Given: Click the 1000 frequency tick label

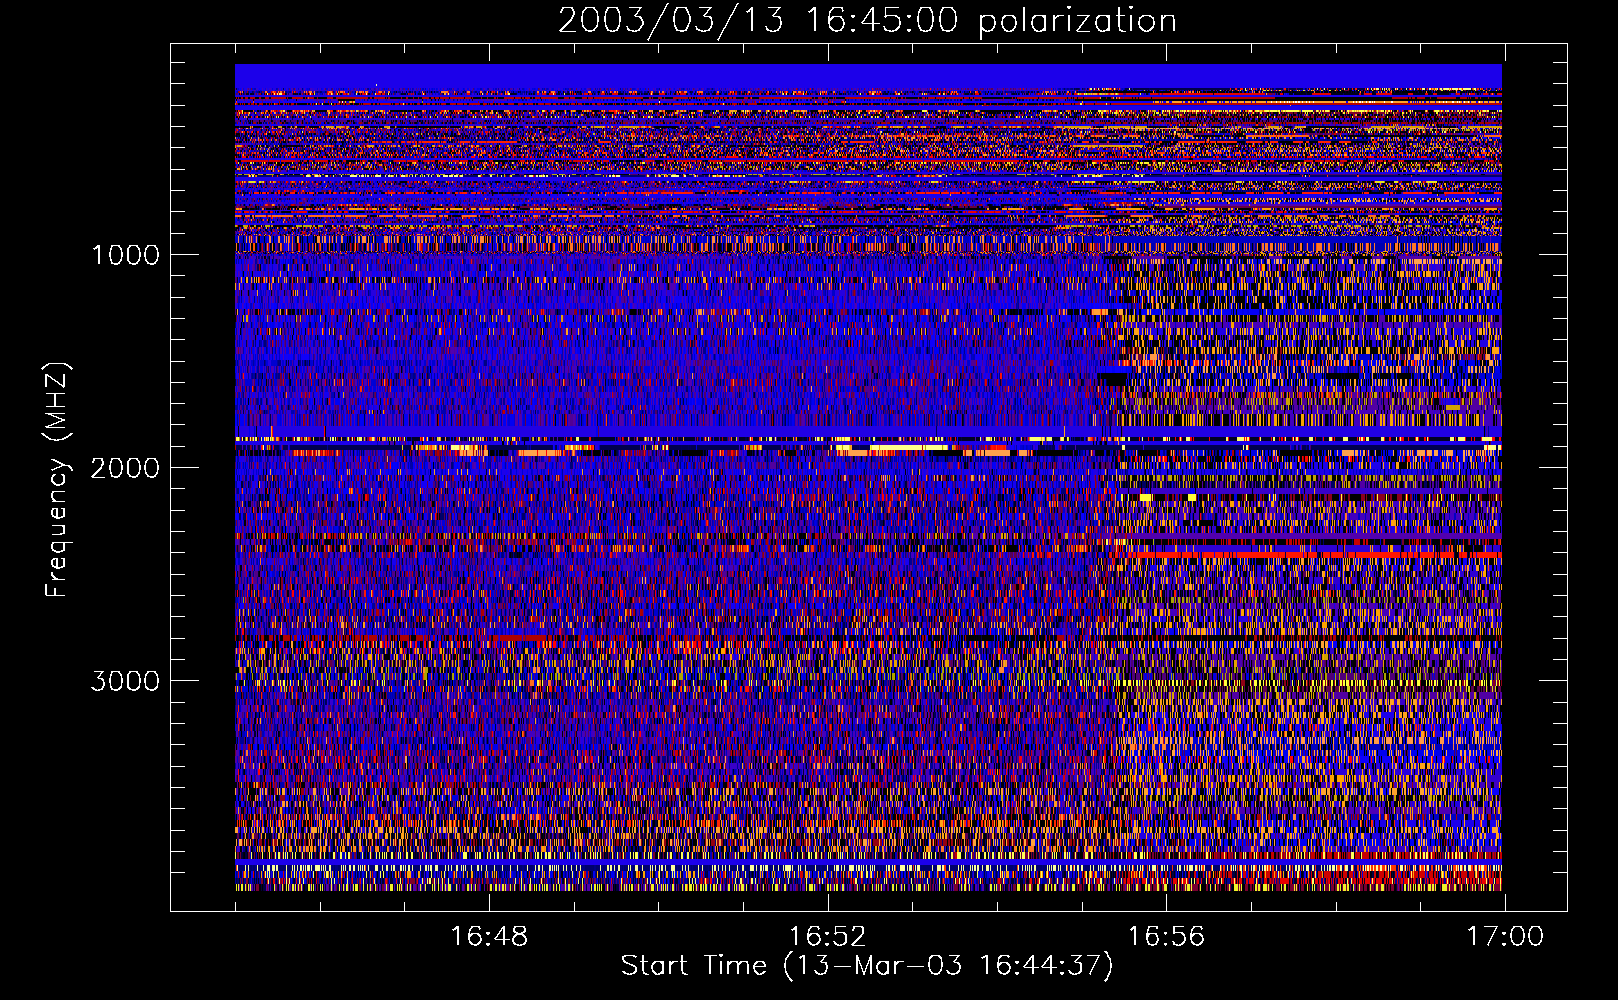Looking at the screenshot, I should pyautogui.click(x=125, y=255).
